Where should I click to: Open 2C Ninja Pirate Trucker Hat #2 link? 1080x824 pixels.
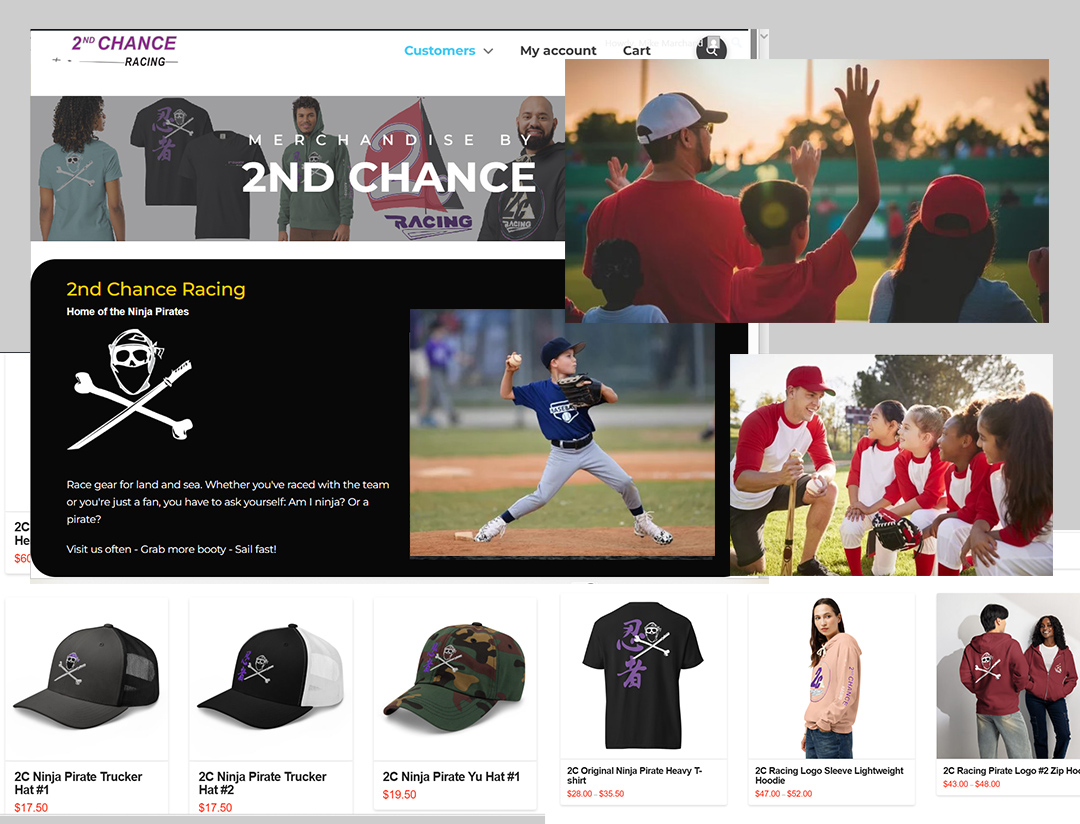tap(262, 783)
